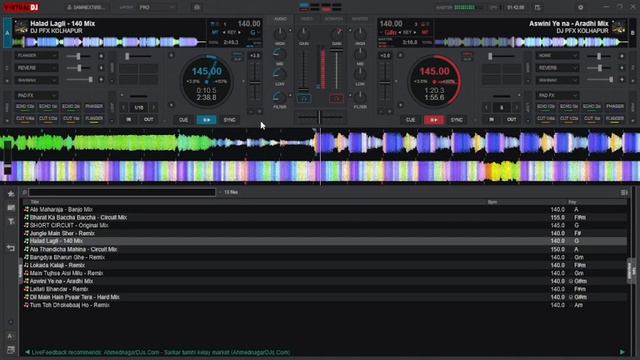Open the left deck FLANGER effect dropdown
Viewport: 640px width, 360px height.
(x=36, y=56)
